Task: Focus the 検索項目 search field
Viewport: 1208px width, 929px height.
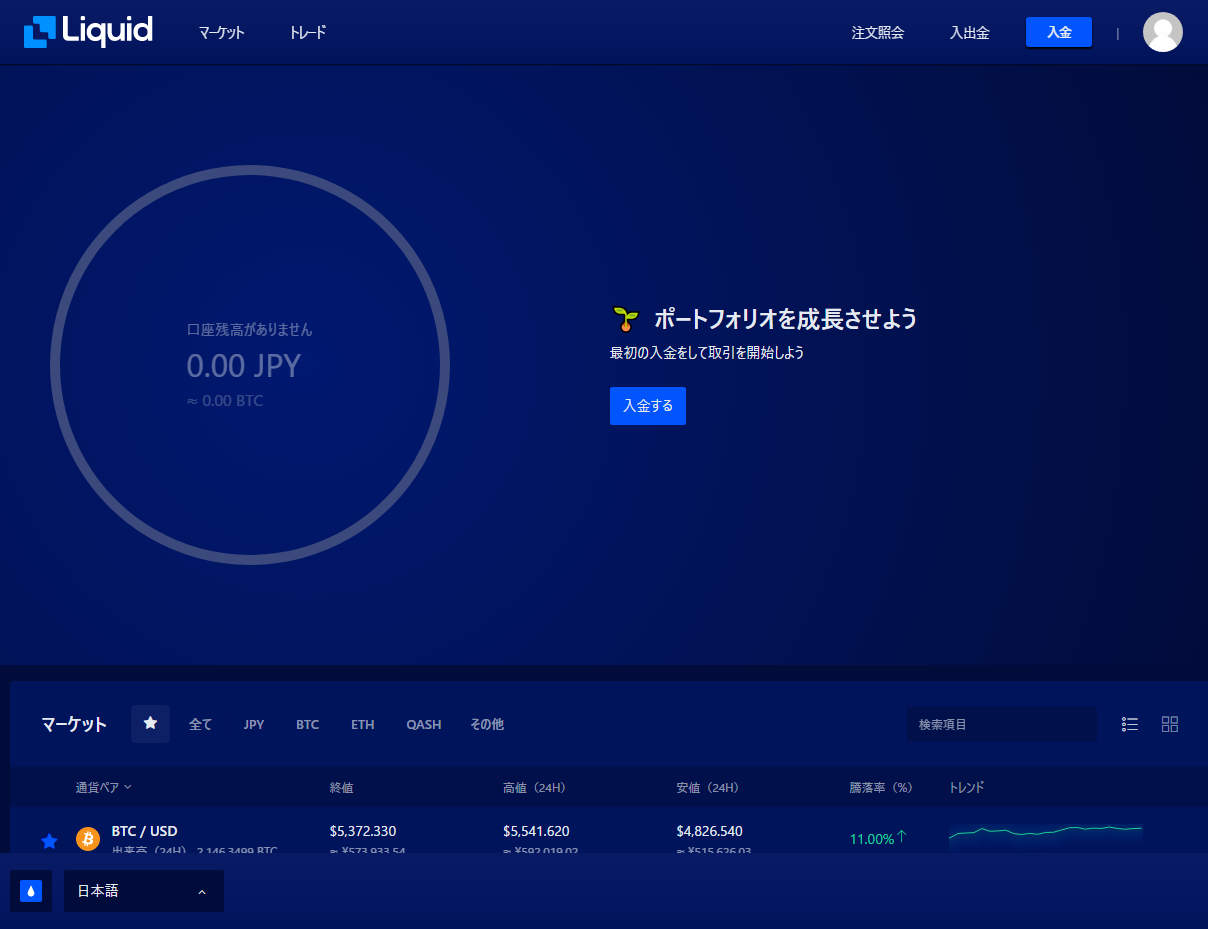Action: [x=1001, y=724]
